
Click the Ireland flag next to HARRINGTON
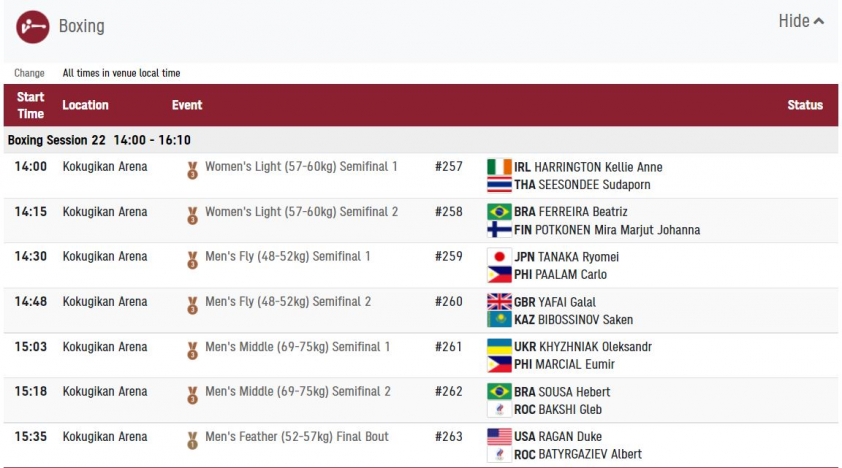(499, 167)
